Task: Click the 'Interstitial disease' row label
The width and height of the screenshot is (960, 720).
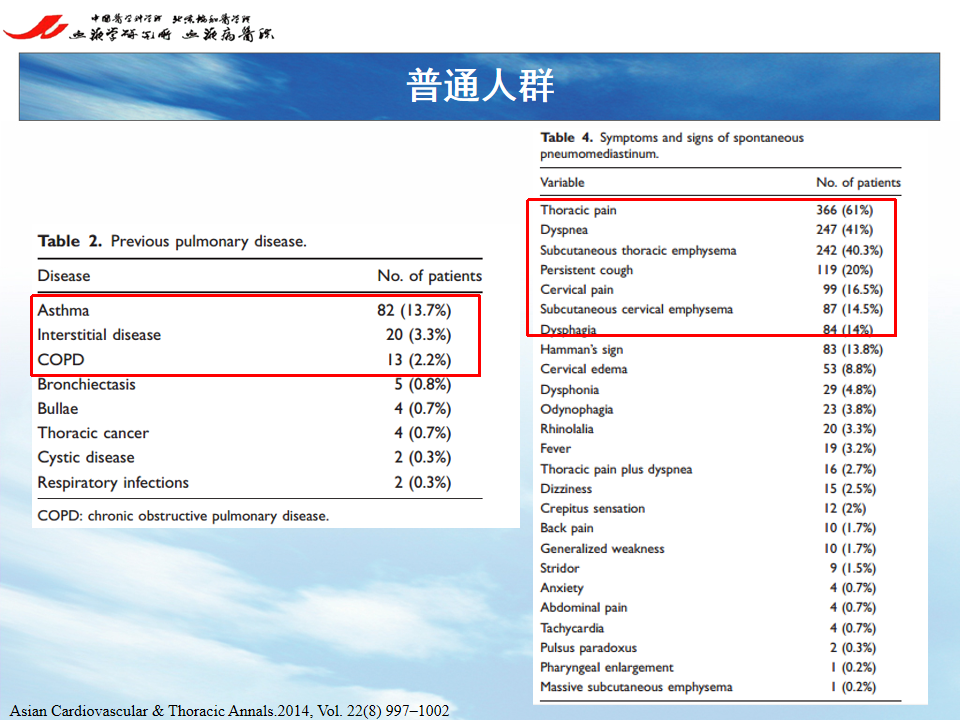Action: (x=99, y=335)
